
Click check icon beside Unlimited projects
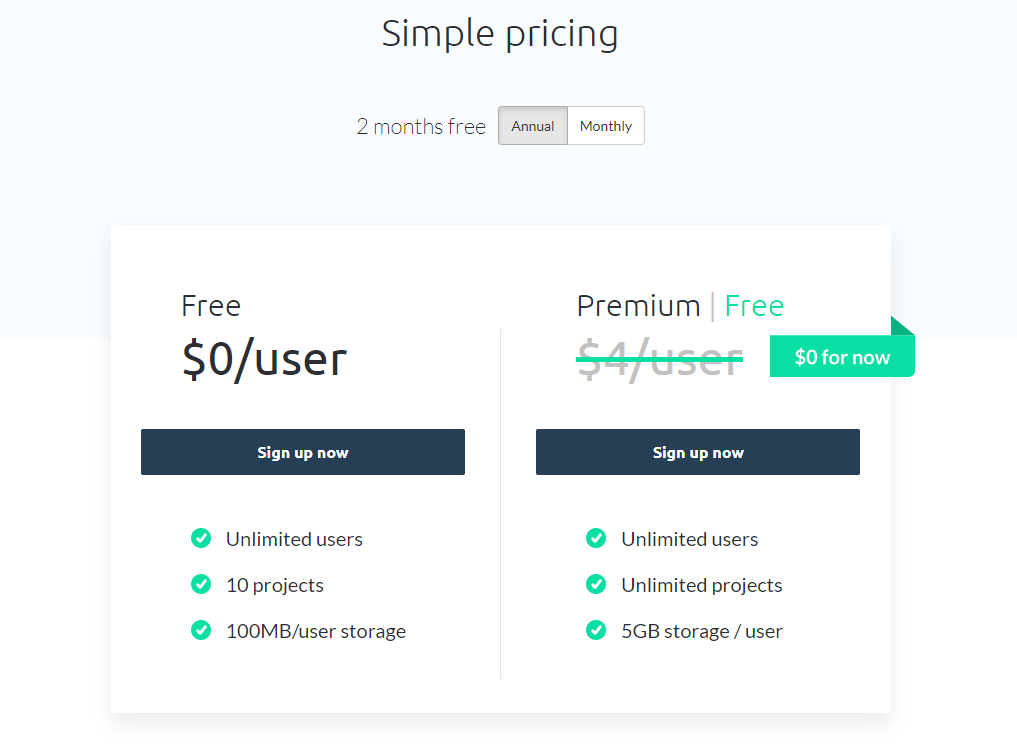(x=596, y=584)
